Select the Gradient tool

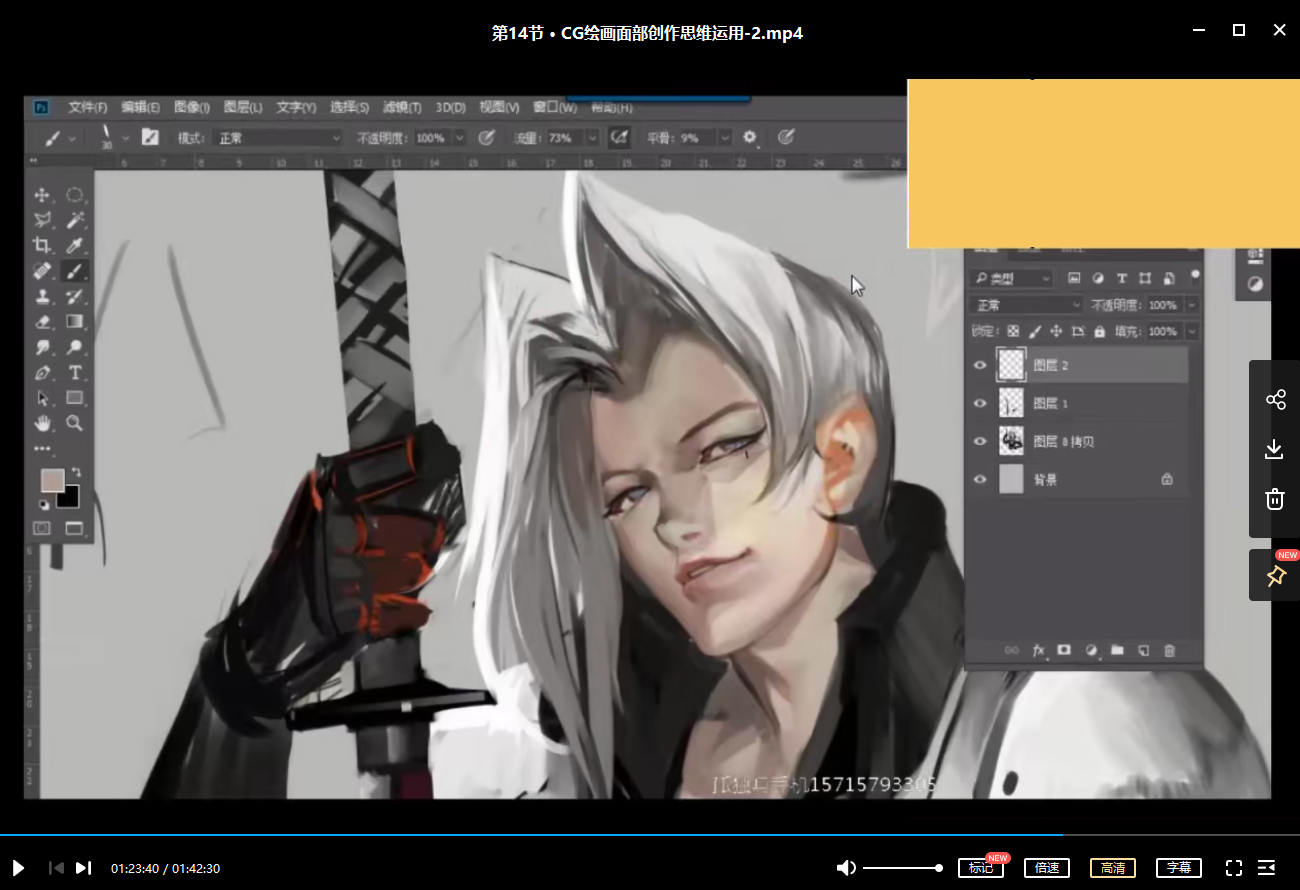click(74, 322)
